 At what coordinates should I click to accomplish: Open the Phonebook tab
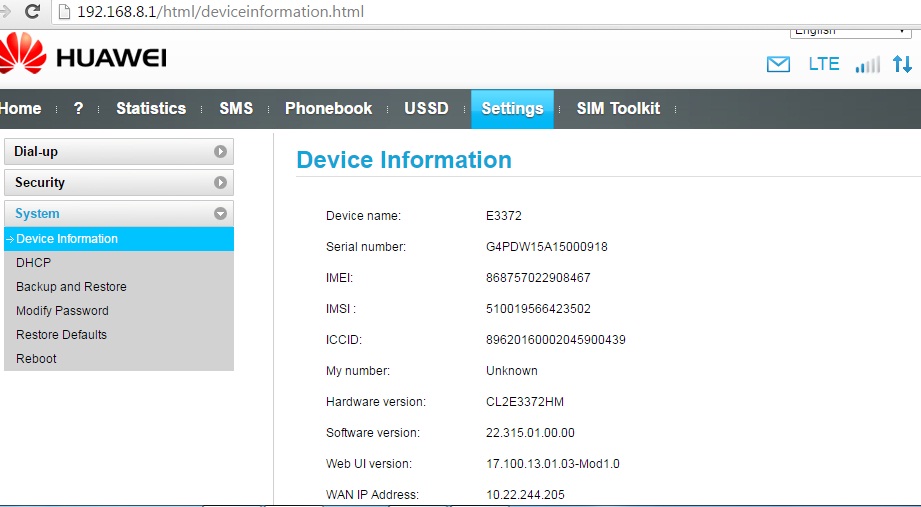(328, 109)
